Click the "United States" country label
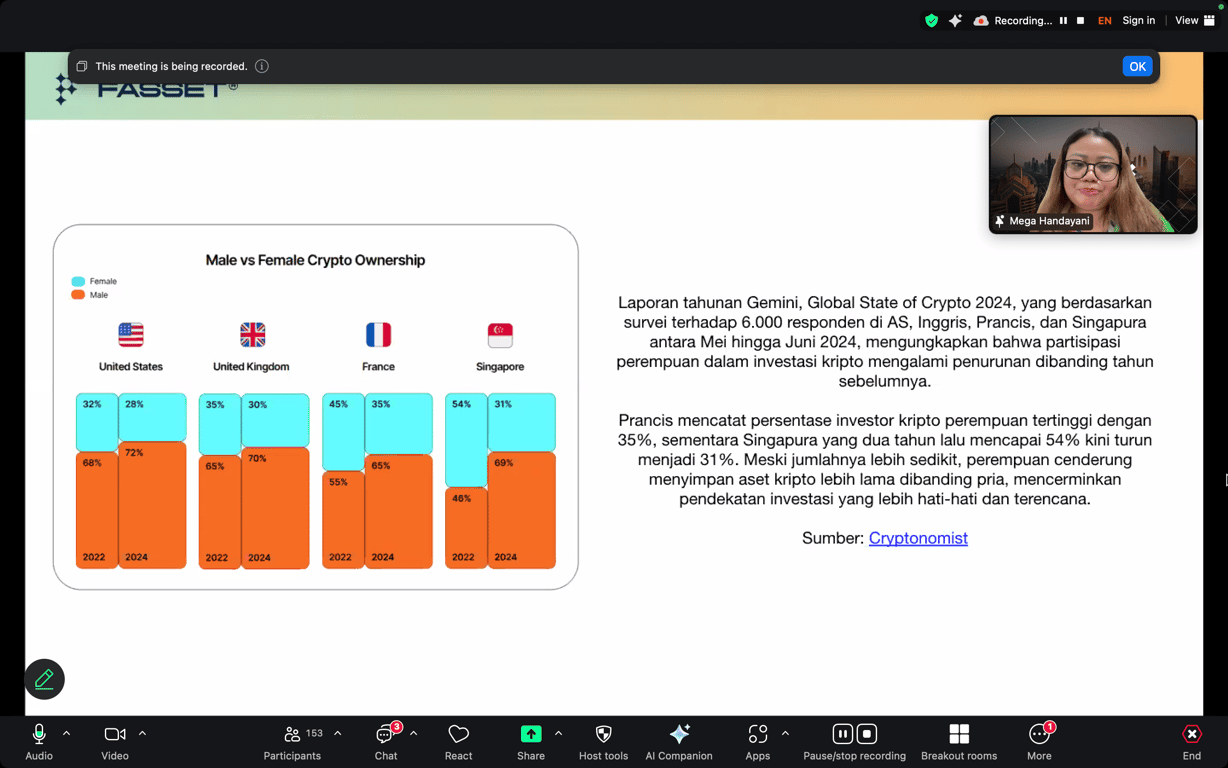The width and height of the screenshot is (1228, 768). coord(131,367)
